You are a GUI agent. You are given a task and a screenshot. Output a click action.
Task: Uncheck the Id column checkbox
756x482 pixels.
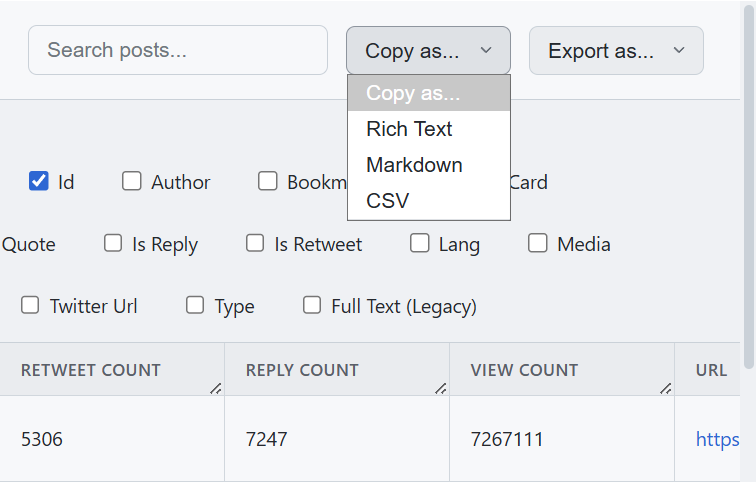coord(39,182)
